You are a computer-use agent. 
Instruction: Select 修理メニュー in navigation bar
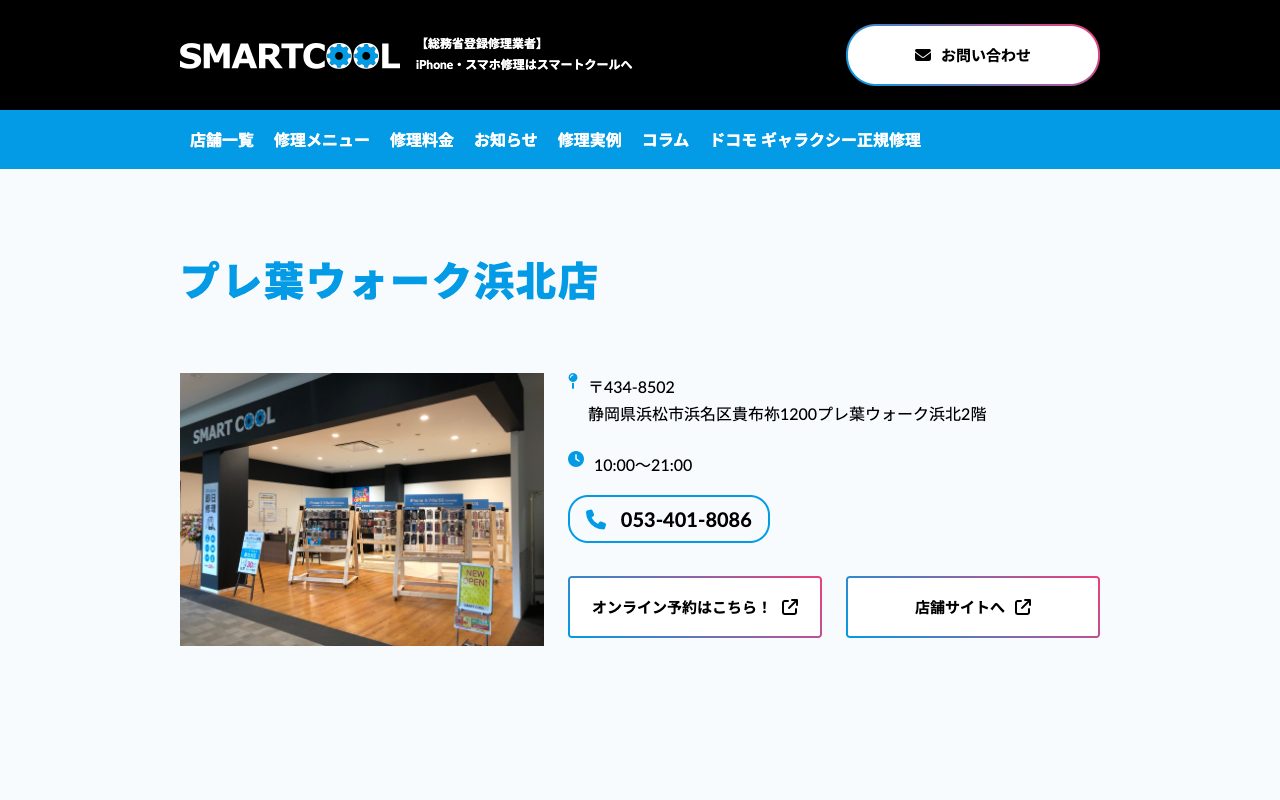coord(322,140)
